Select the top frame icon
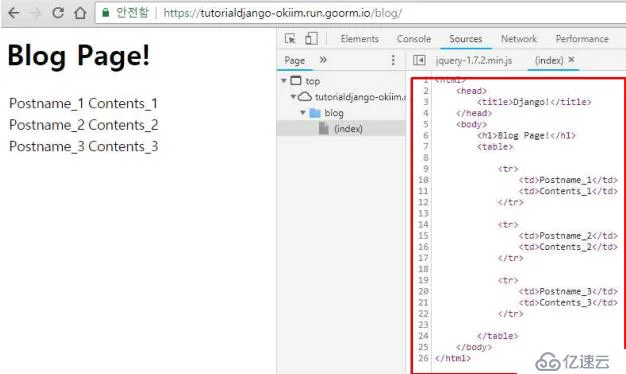The image size is (626, 374). coord(296,81)
